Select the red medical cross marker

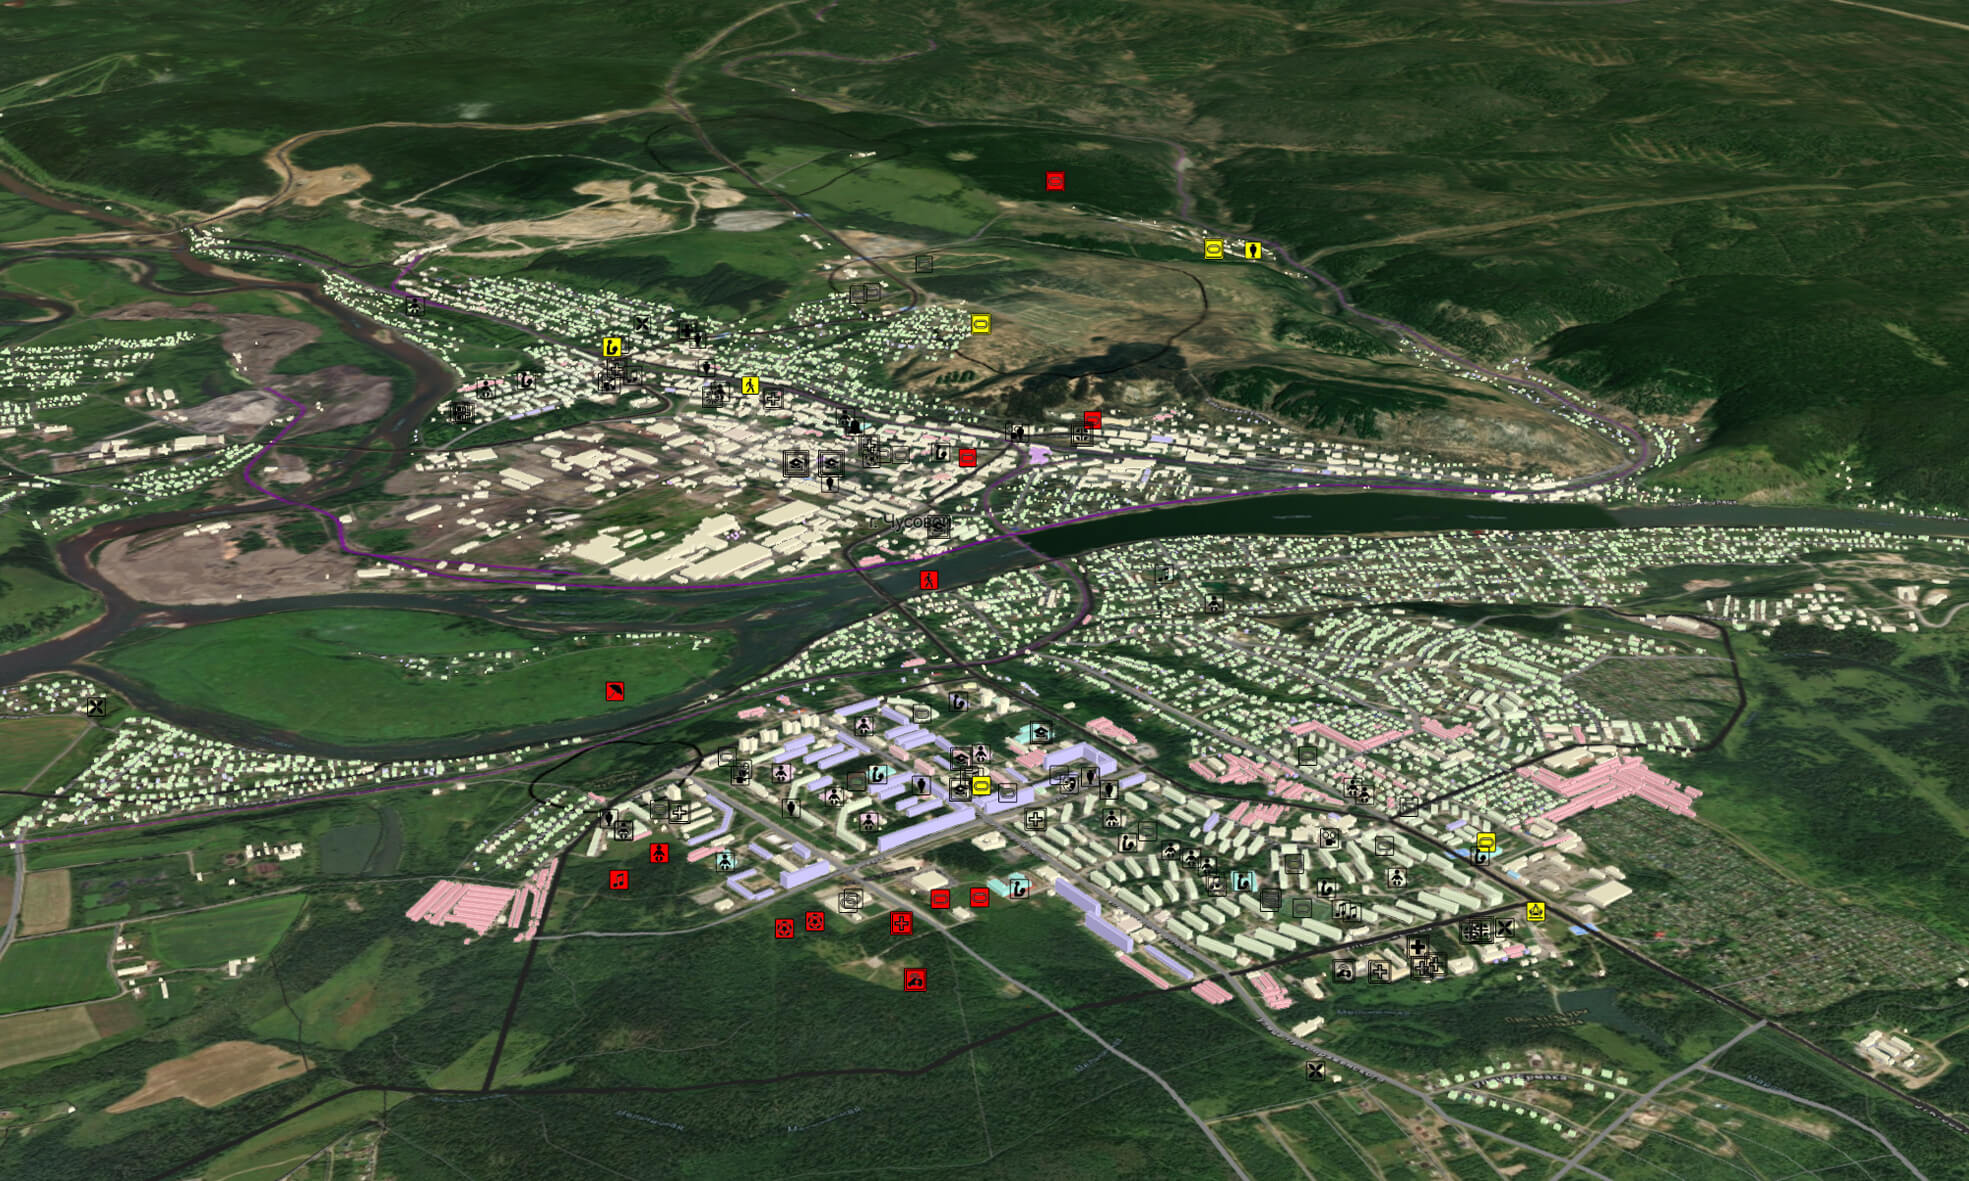coord(901,923)
